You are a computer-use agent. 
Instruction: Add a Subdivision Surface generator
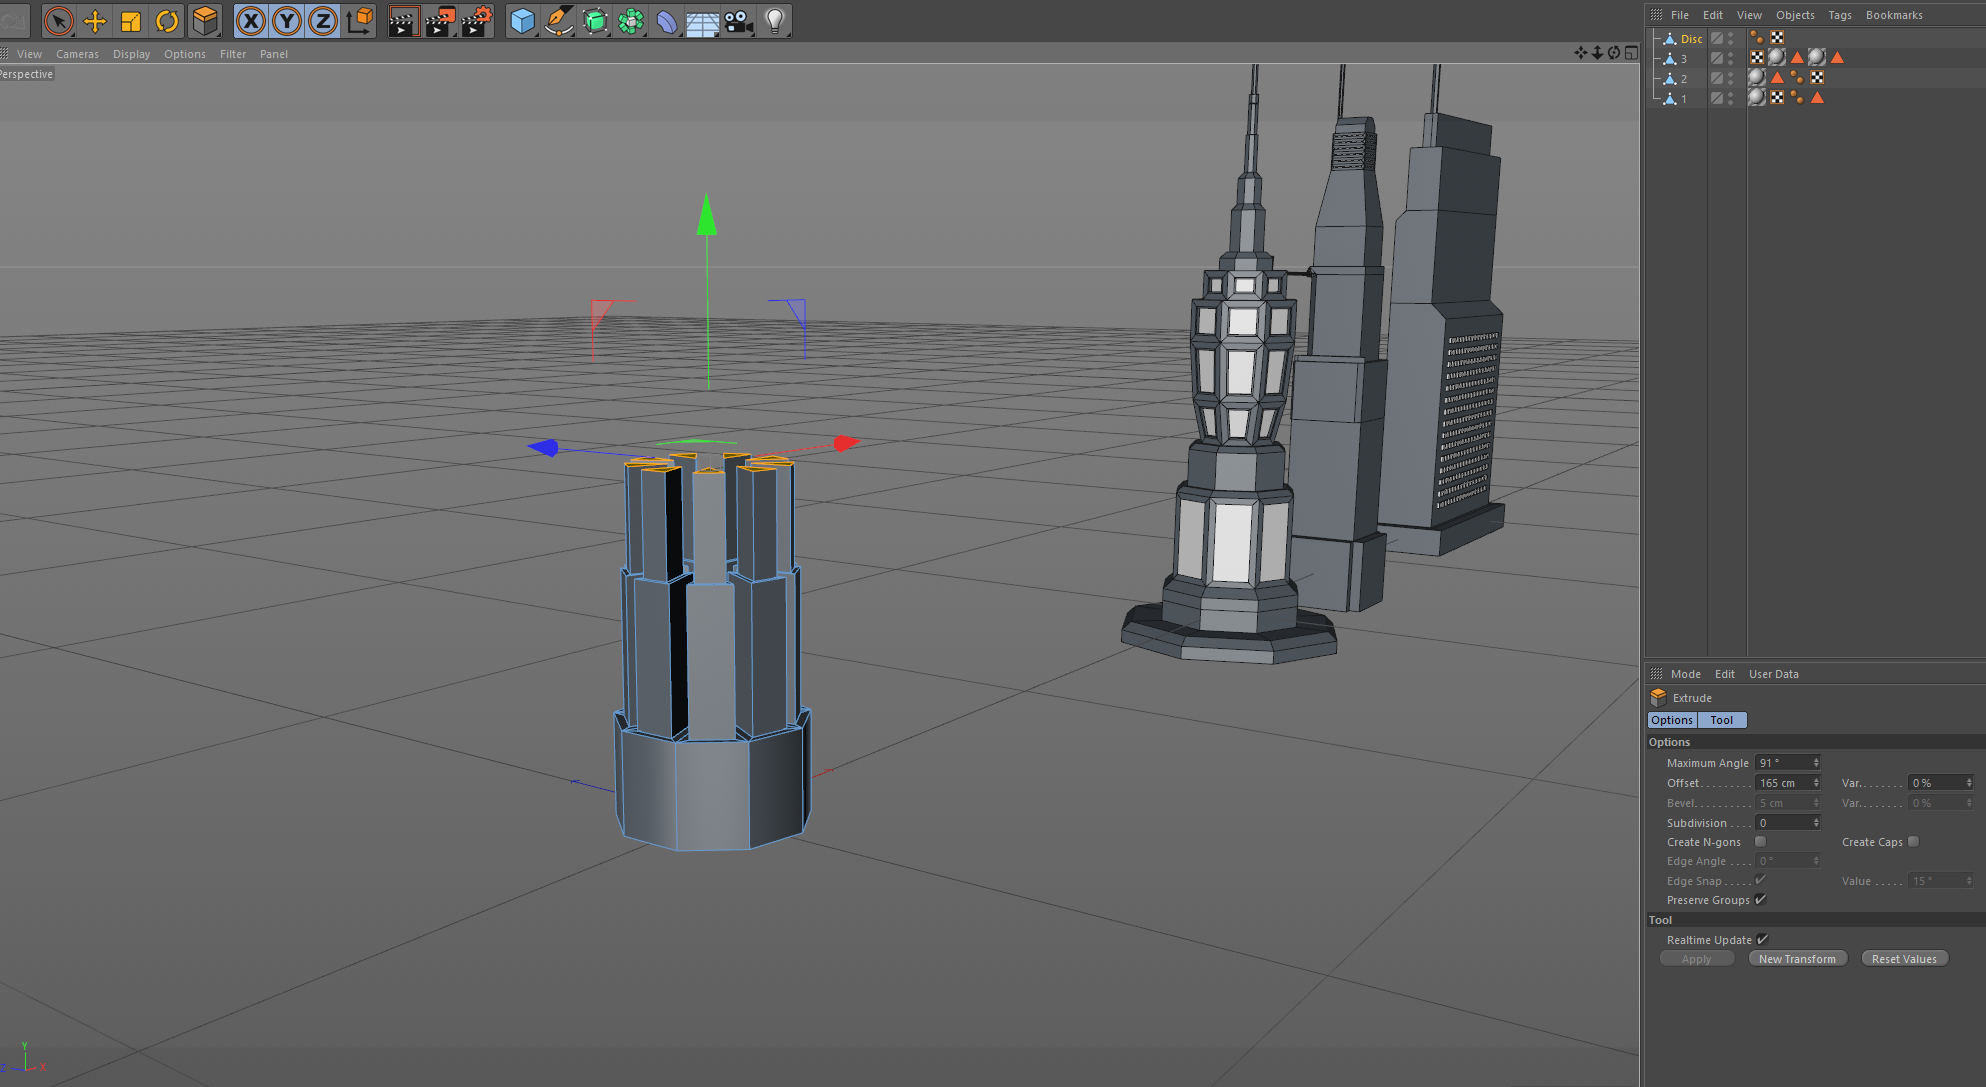click(594, 21)
